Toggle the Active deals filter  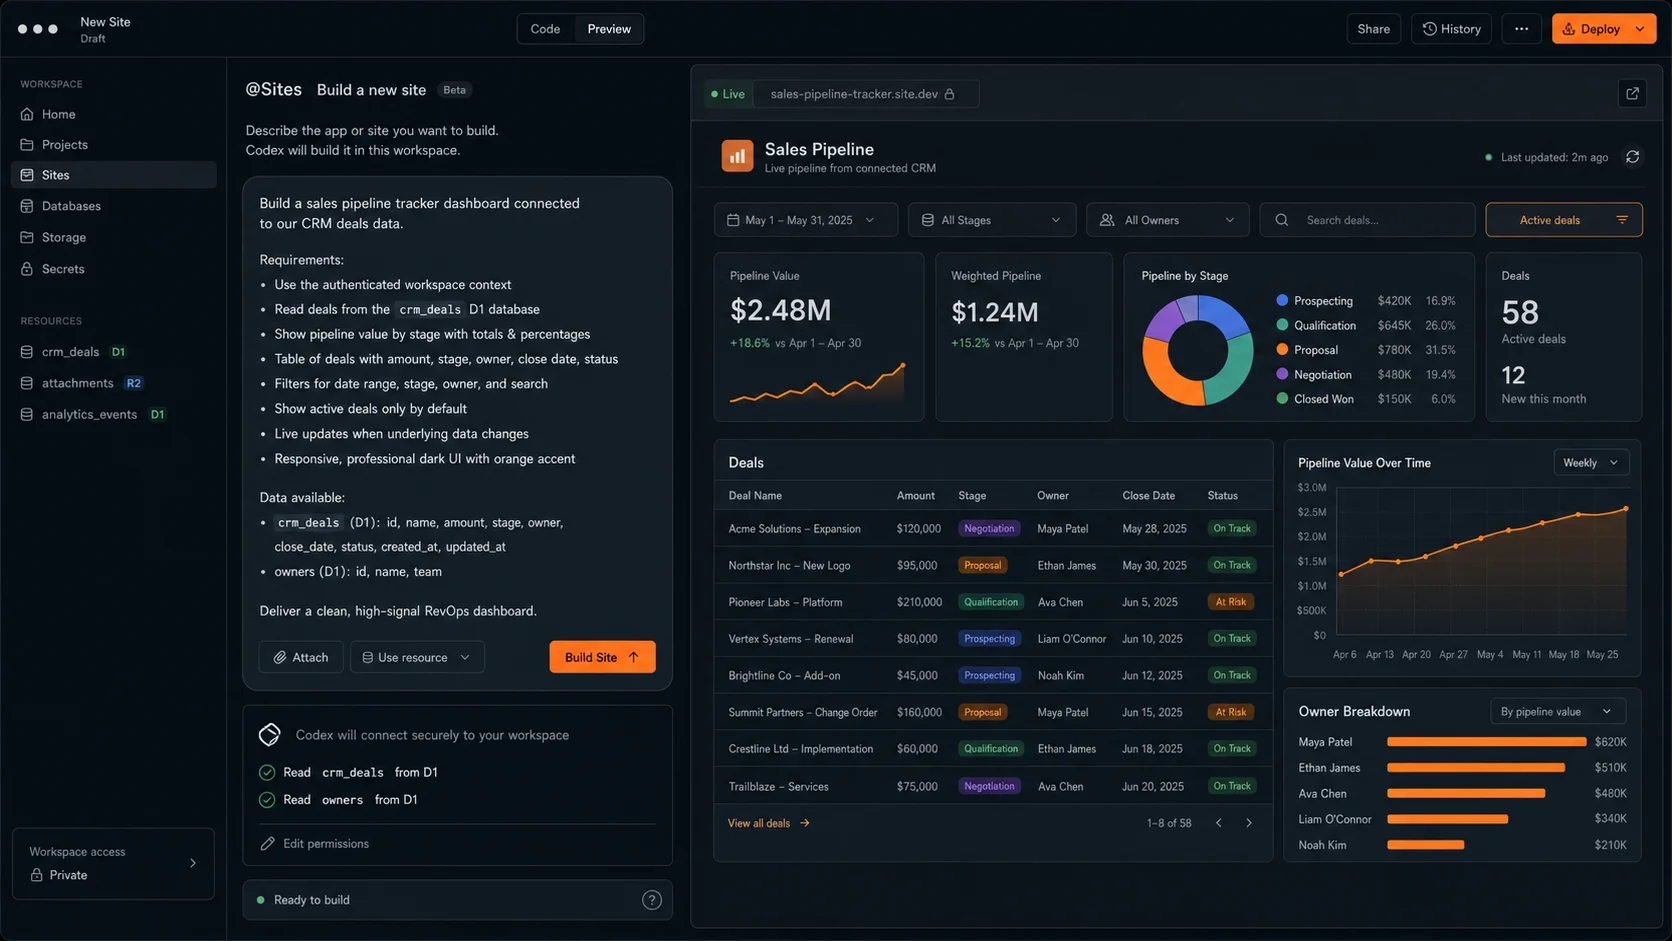1563,220
